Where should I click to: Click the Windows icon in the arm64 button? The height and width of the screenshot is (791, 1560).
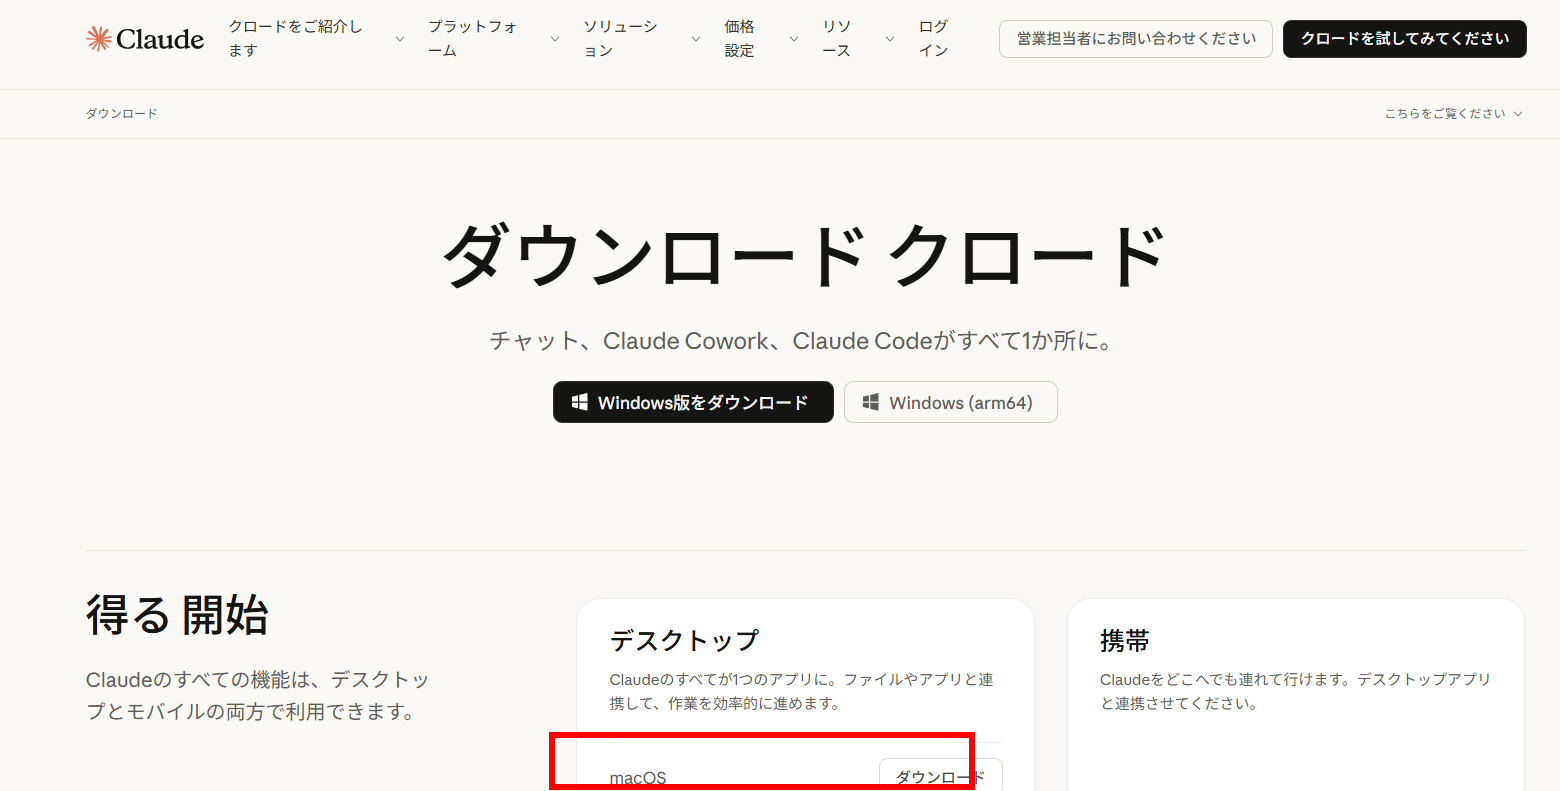coord(870,402)
